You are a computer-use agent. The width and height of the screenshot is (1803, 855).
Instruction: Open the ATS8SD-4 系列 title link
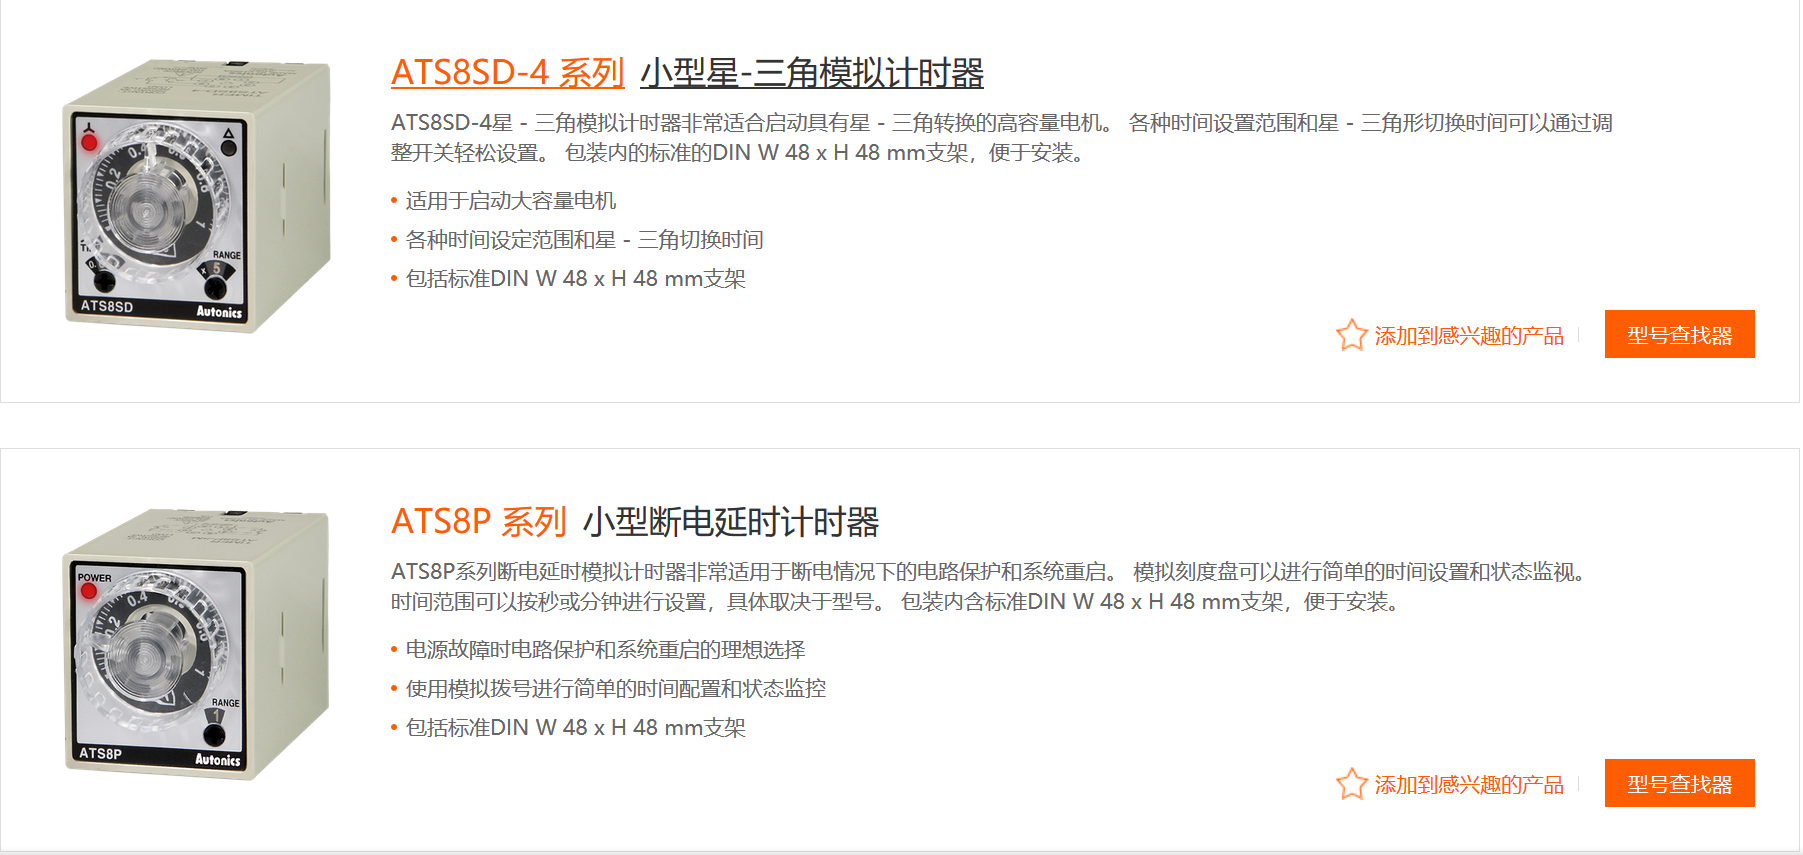pos(507,73)
